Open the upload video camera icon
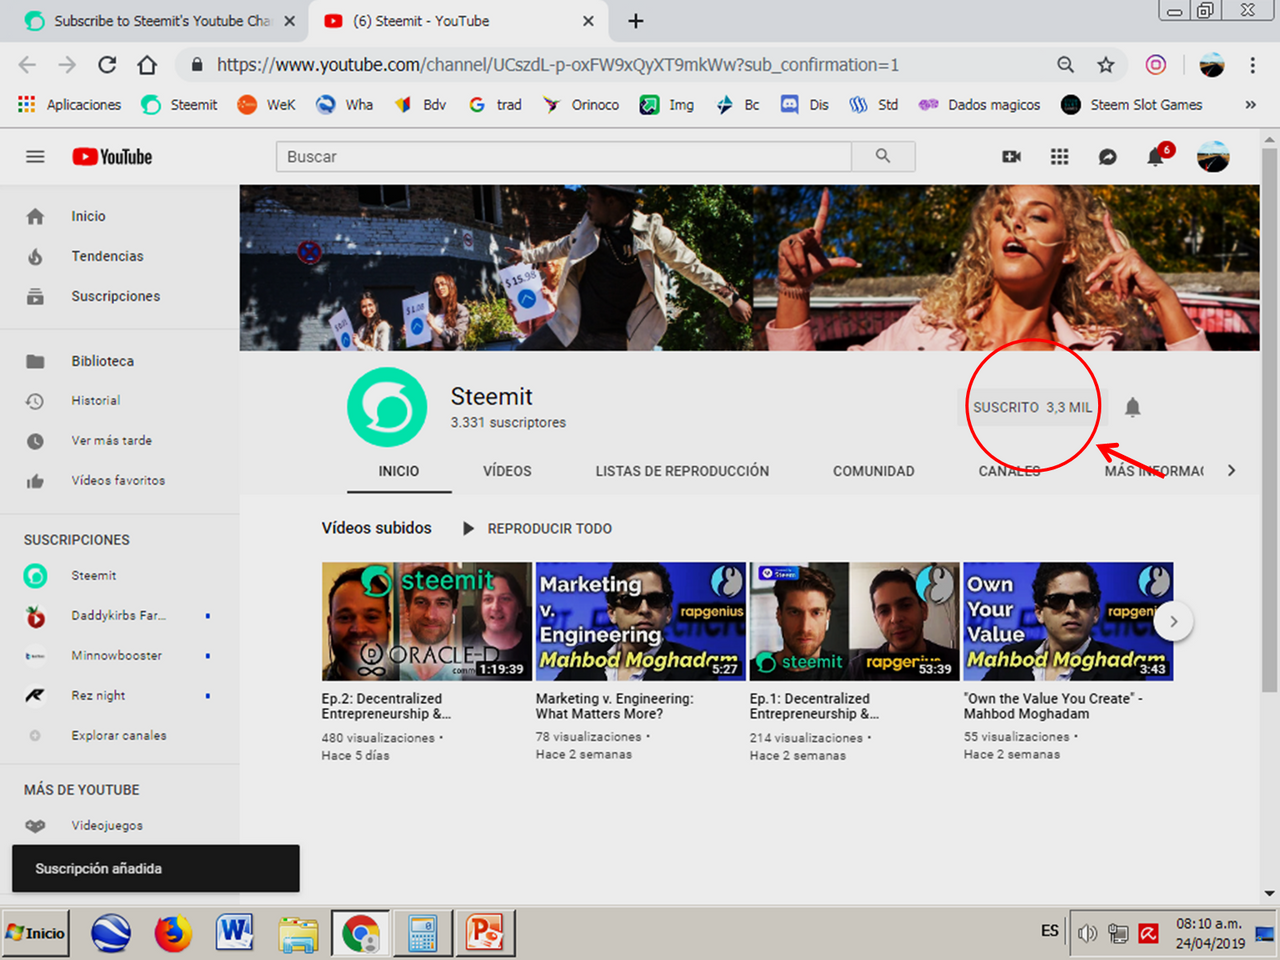This screenshot has width=1280, height=960. point(1012,157)
